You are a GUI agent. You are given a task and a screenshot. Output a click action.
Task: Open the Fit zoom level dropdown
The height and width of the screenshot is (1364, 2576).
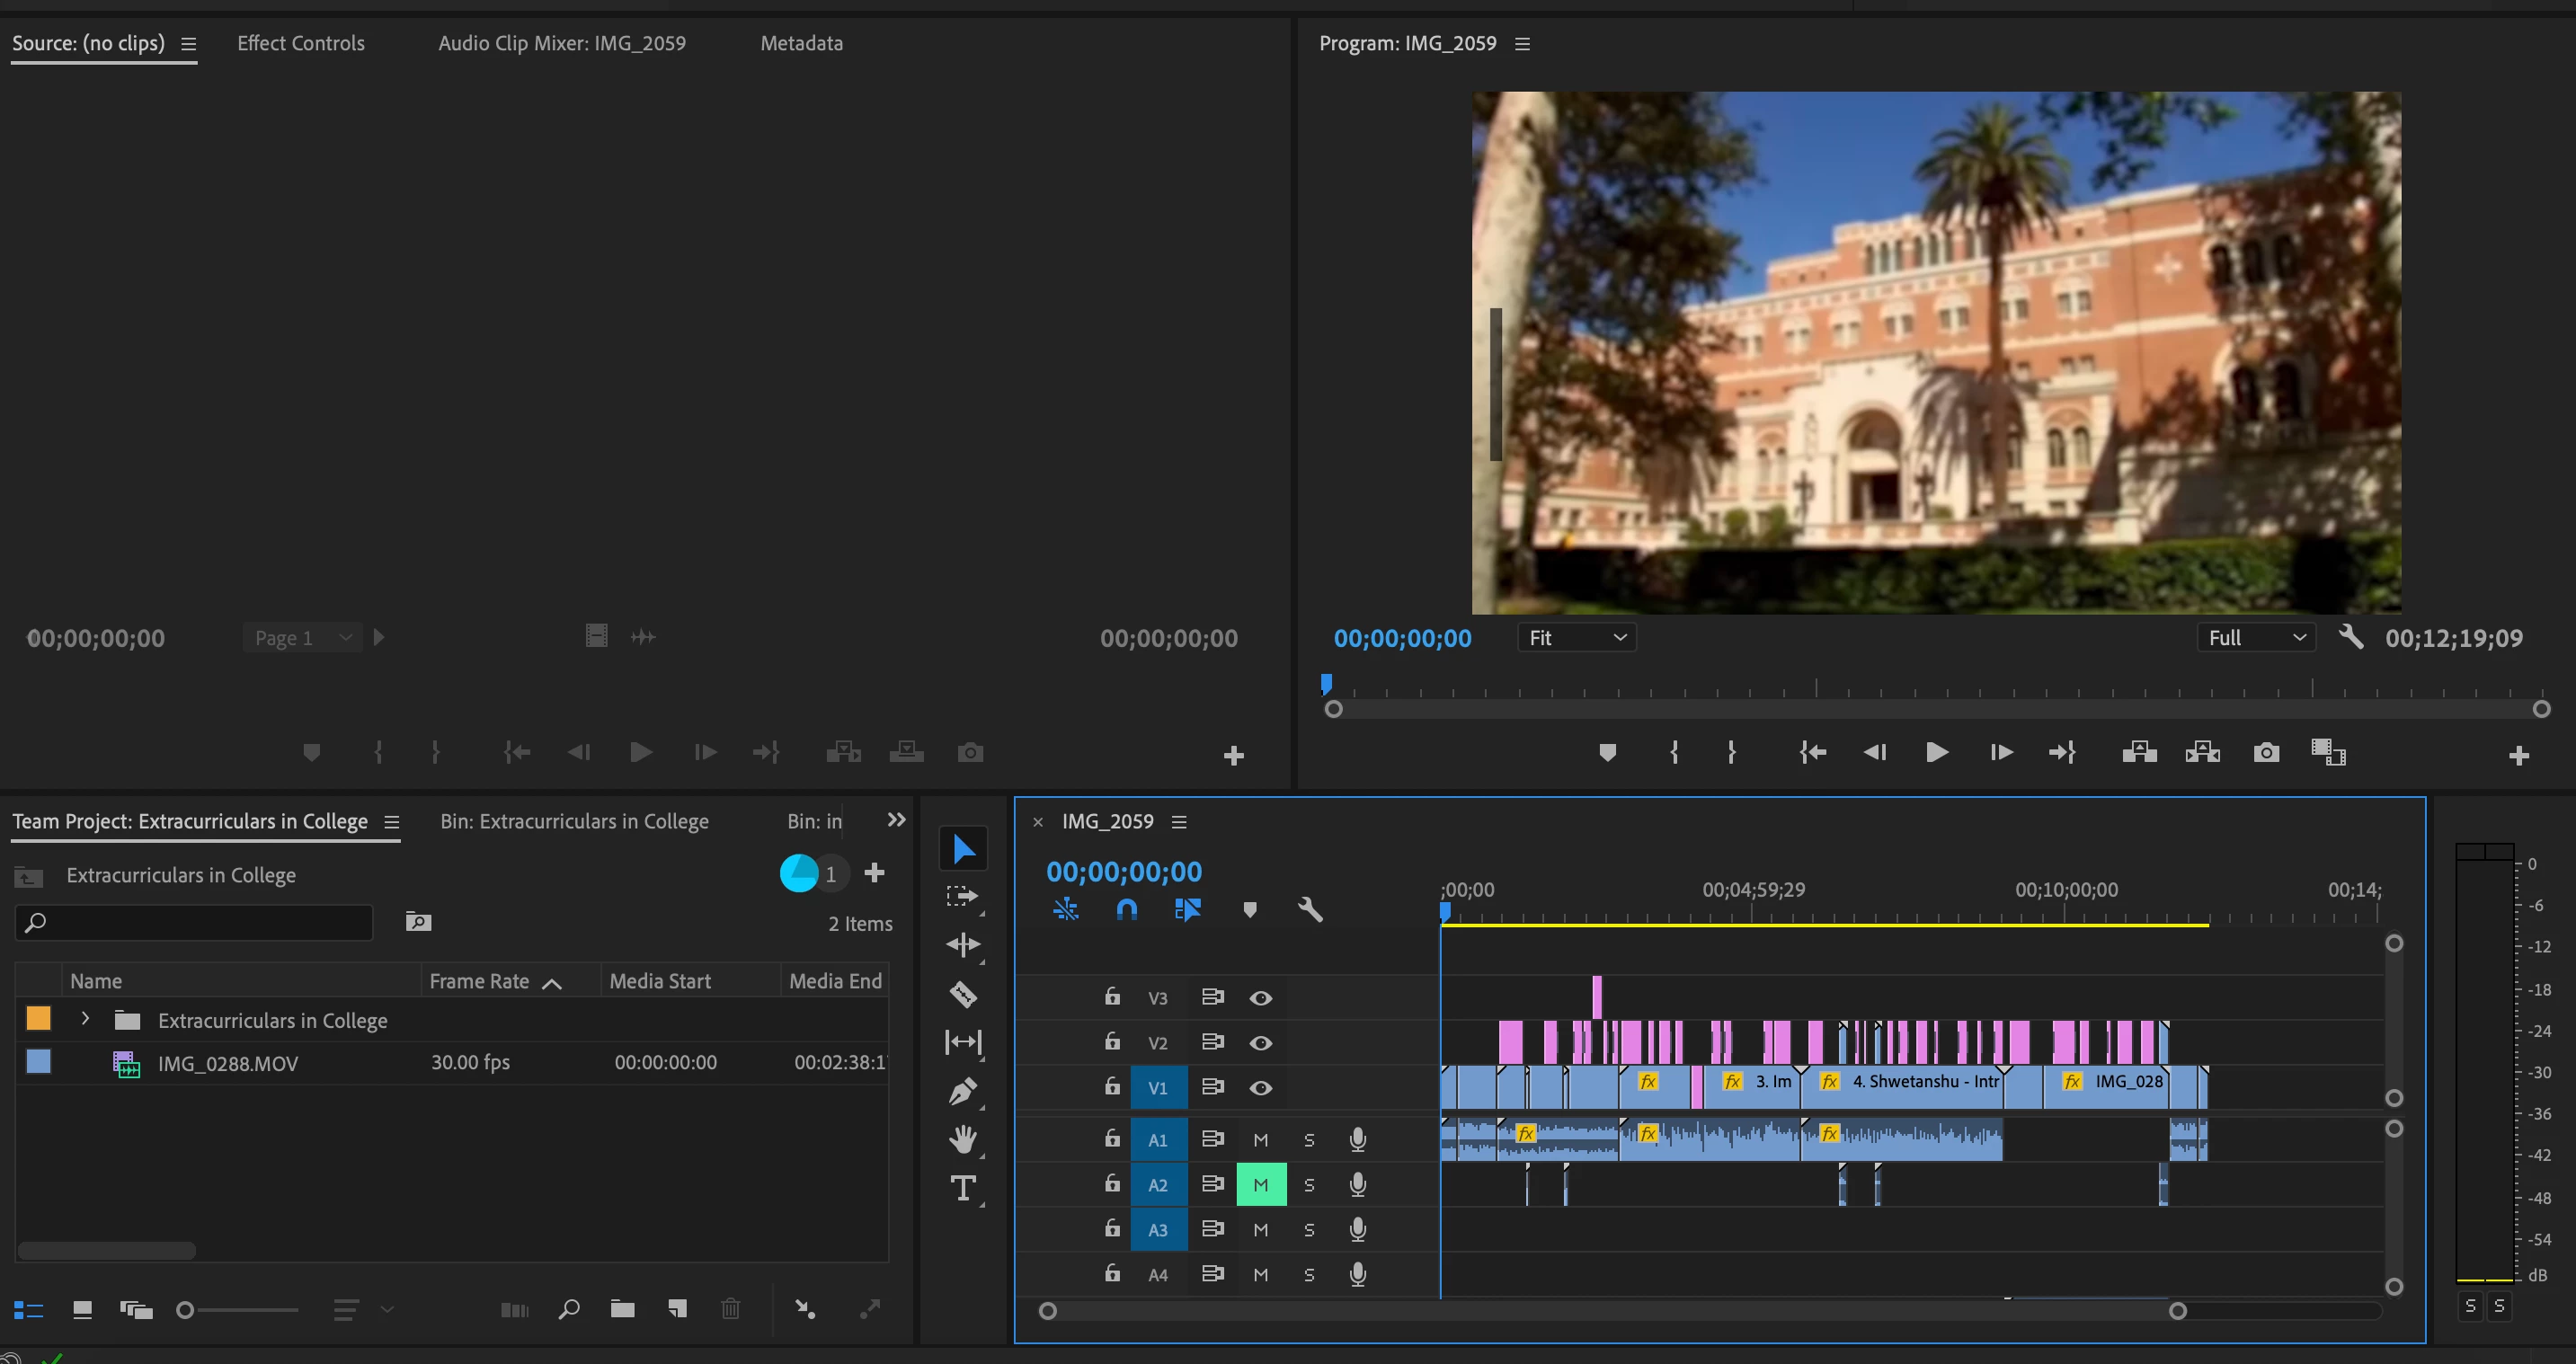[1576, 638]
